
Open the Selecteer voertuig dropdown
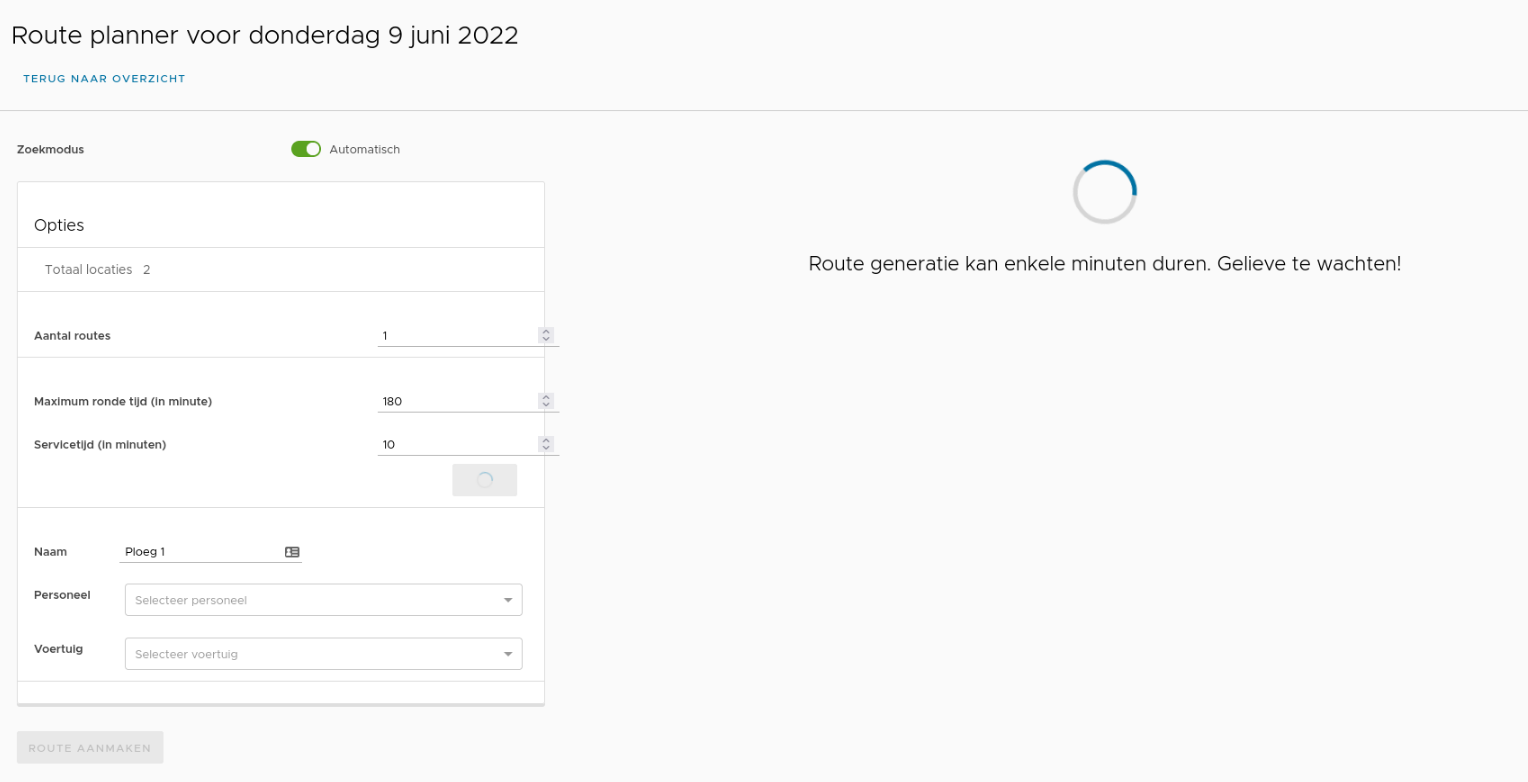click(x=310, y=654)
